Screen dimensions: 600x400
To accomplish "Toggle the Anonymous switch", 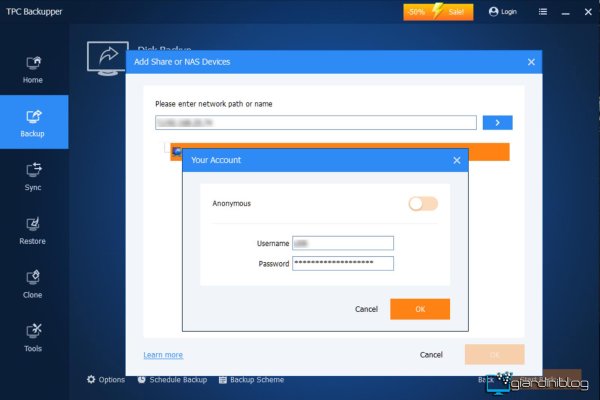I will 423,204.
